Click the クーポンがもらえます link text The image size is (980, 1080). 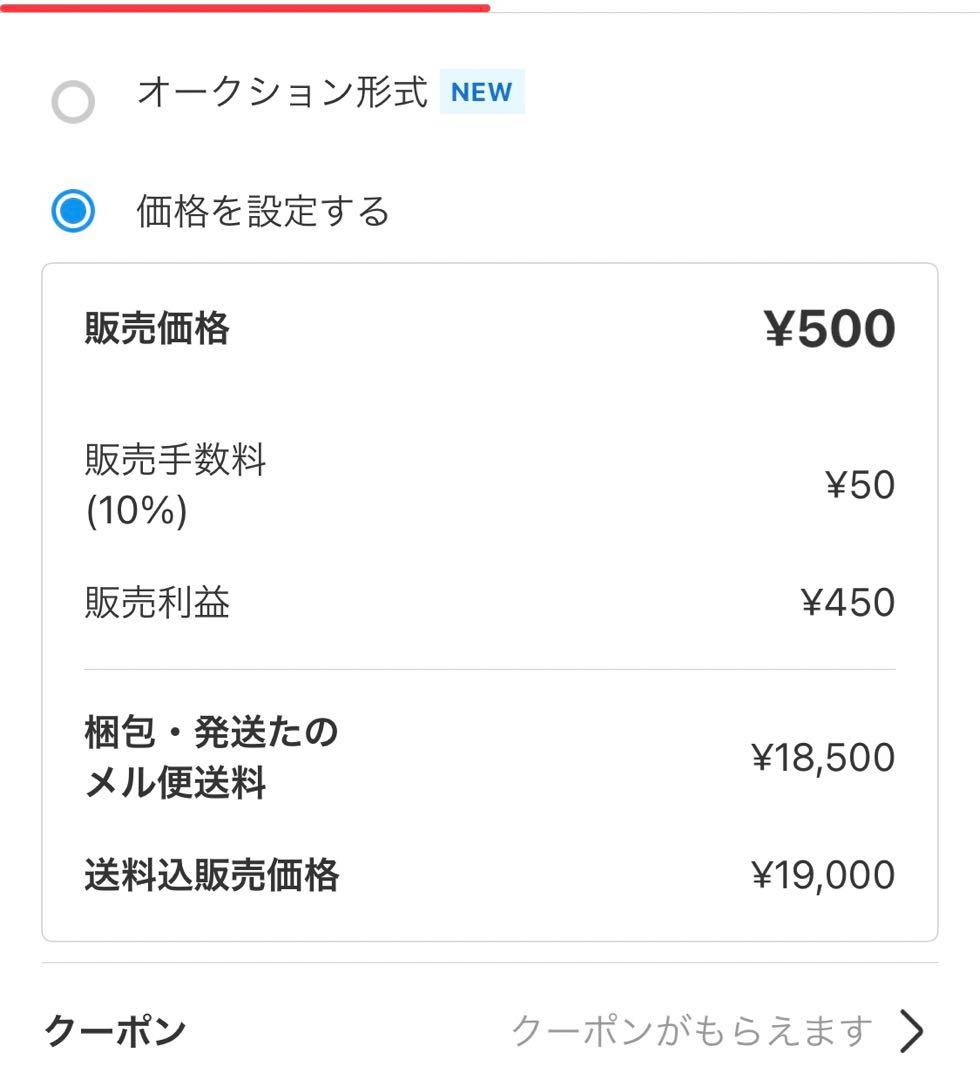[693, 1029]
